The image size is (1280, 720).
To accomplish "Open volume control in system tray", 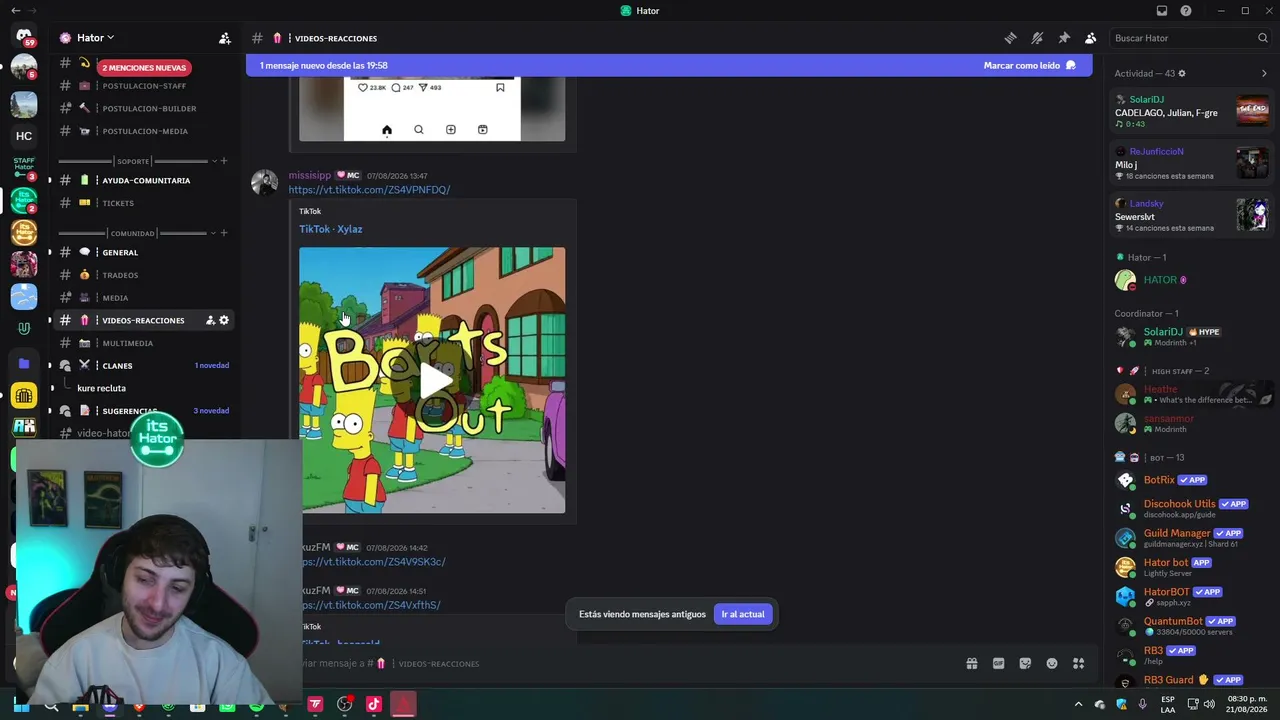I will pyautogui.click(x=1210, y=704).
